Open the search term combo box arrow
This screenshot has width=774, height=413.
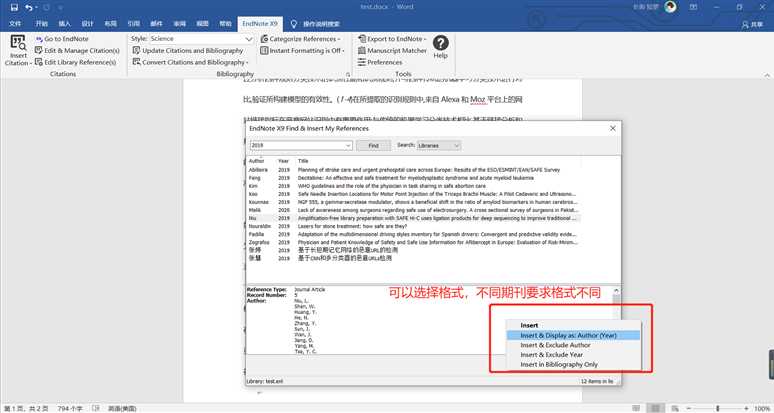(348, 146)
